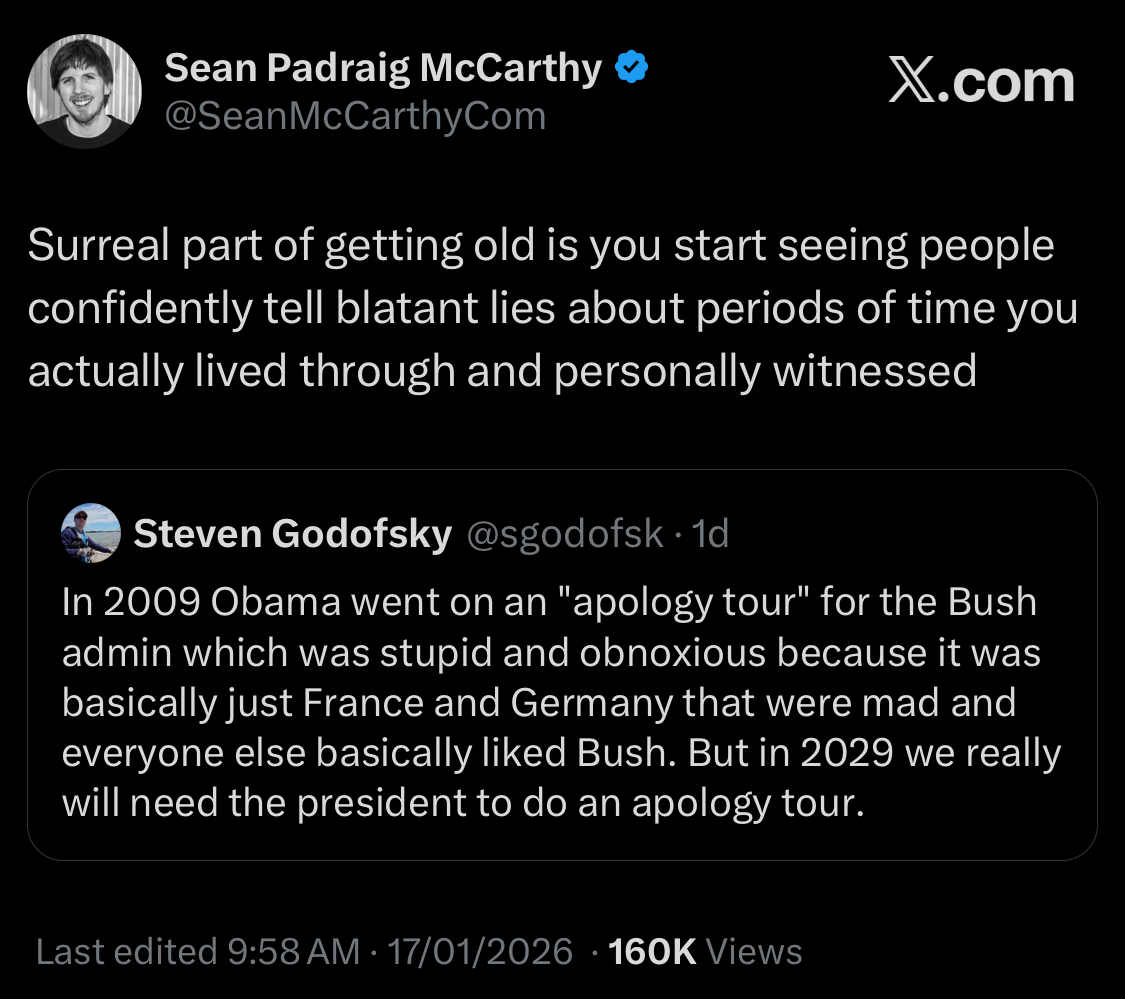The image size is (1125, 999).
Task: Click the word 'Views' in the footer
Action: coord(754,952)
